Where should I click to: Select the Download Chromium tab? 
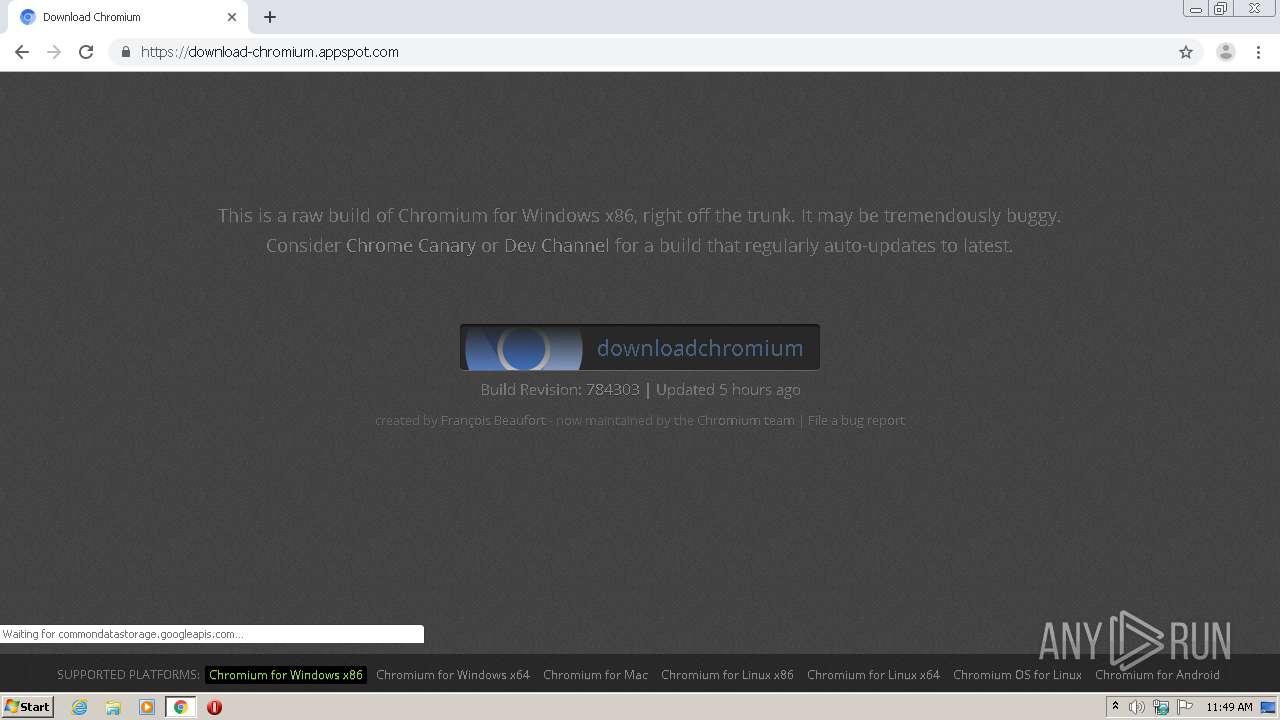tap(128, 17)
